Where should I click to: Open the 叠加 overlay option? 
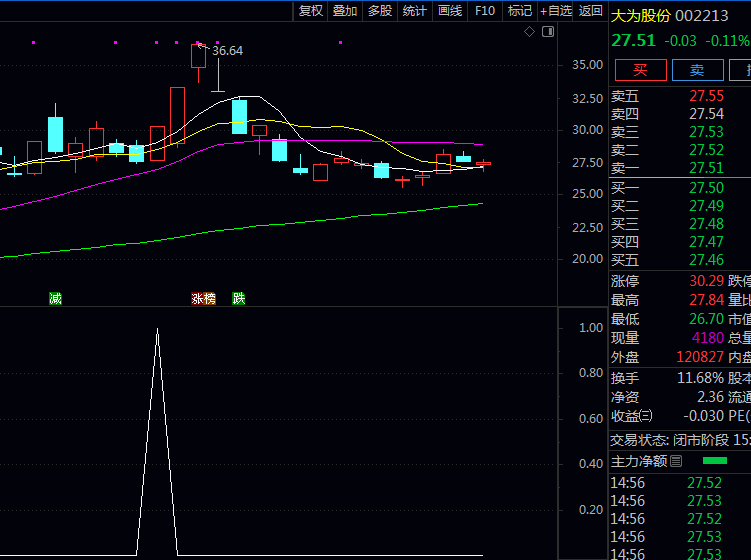click(345, 11)
